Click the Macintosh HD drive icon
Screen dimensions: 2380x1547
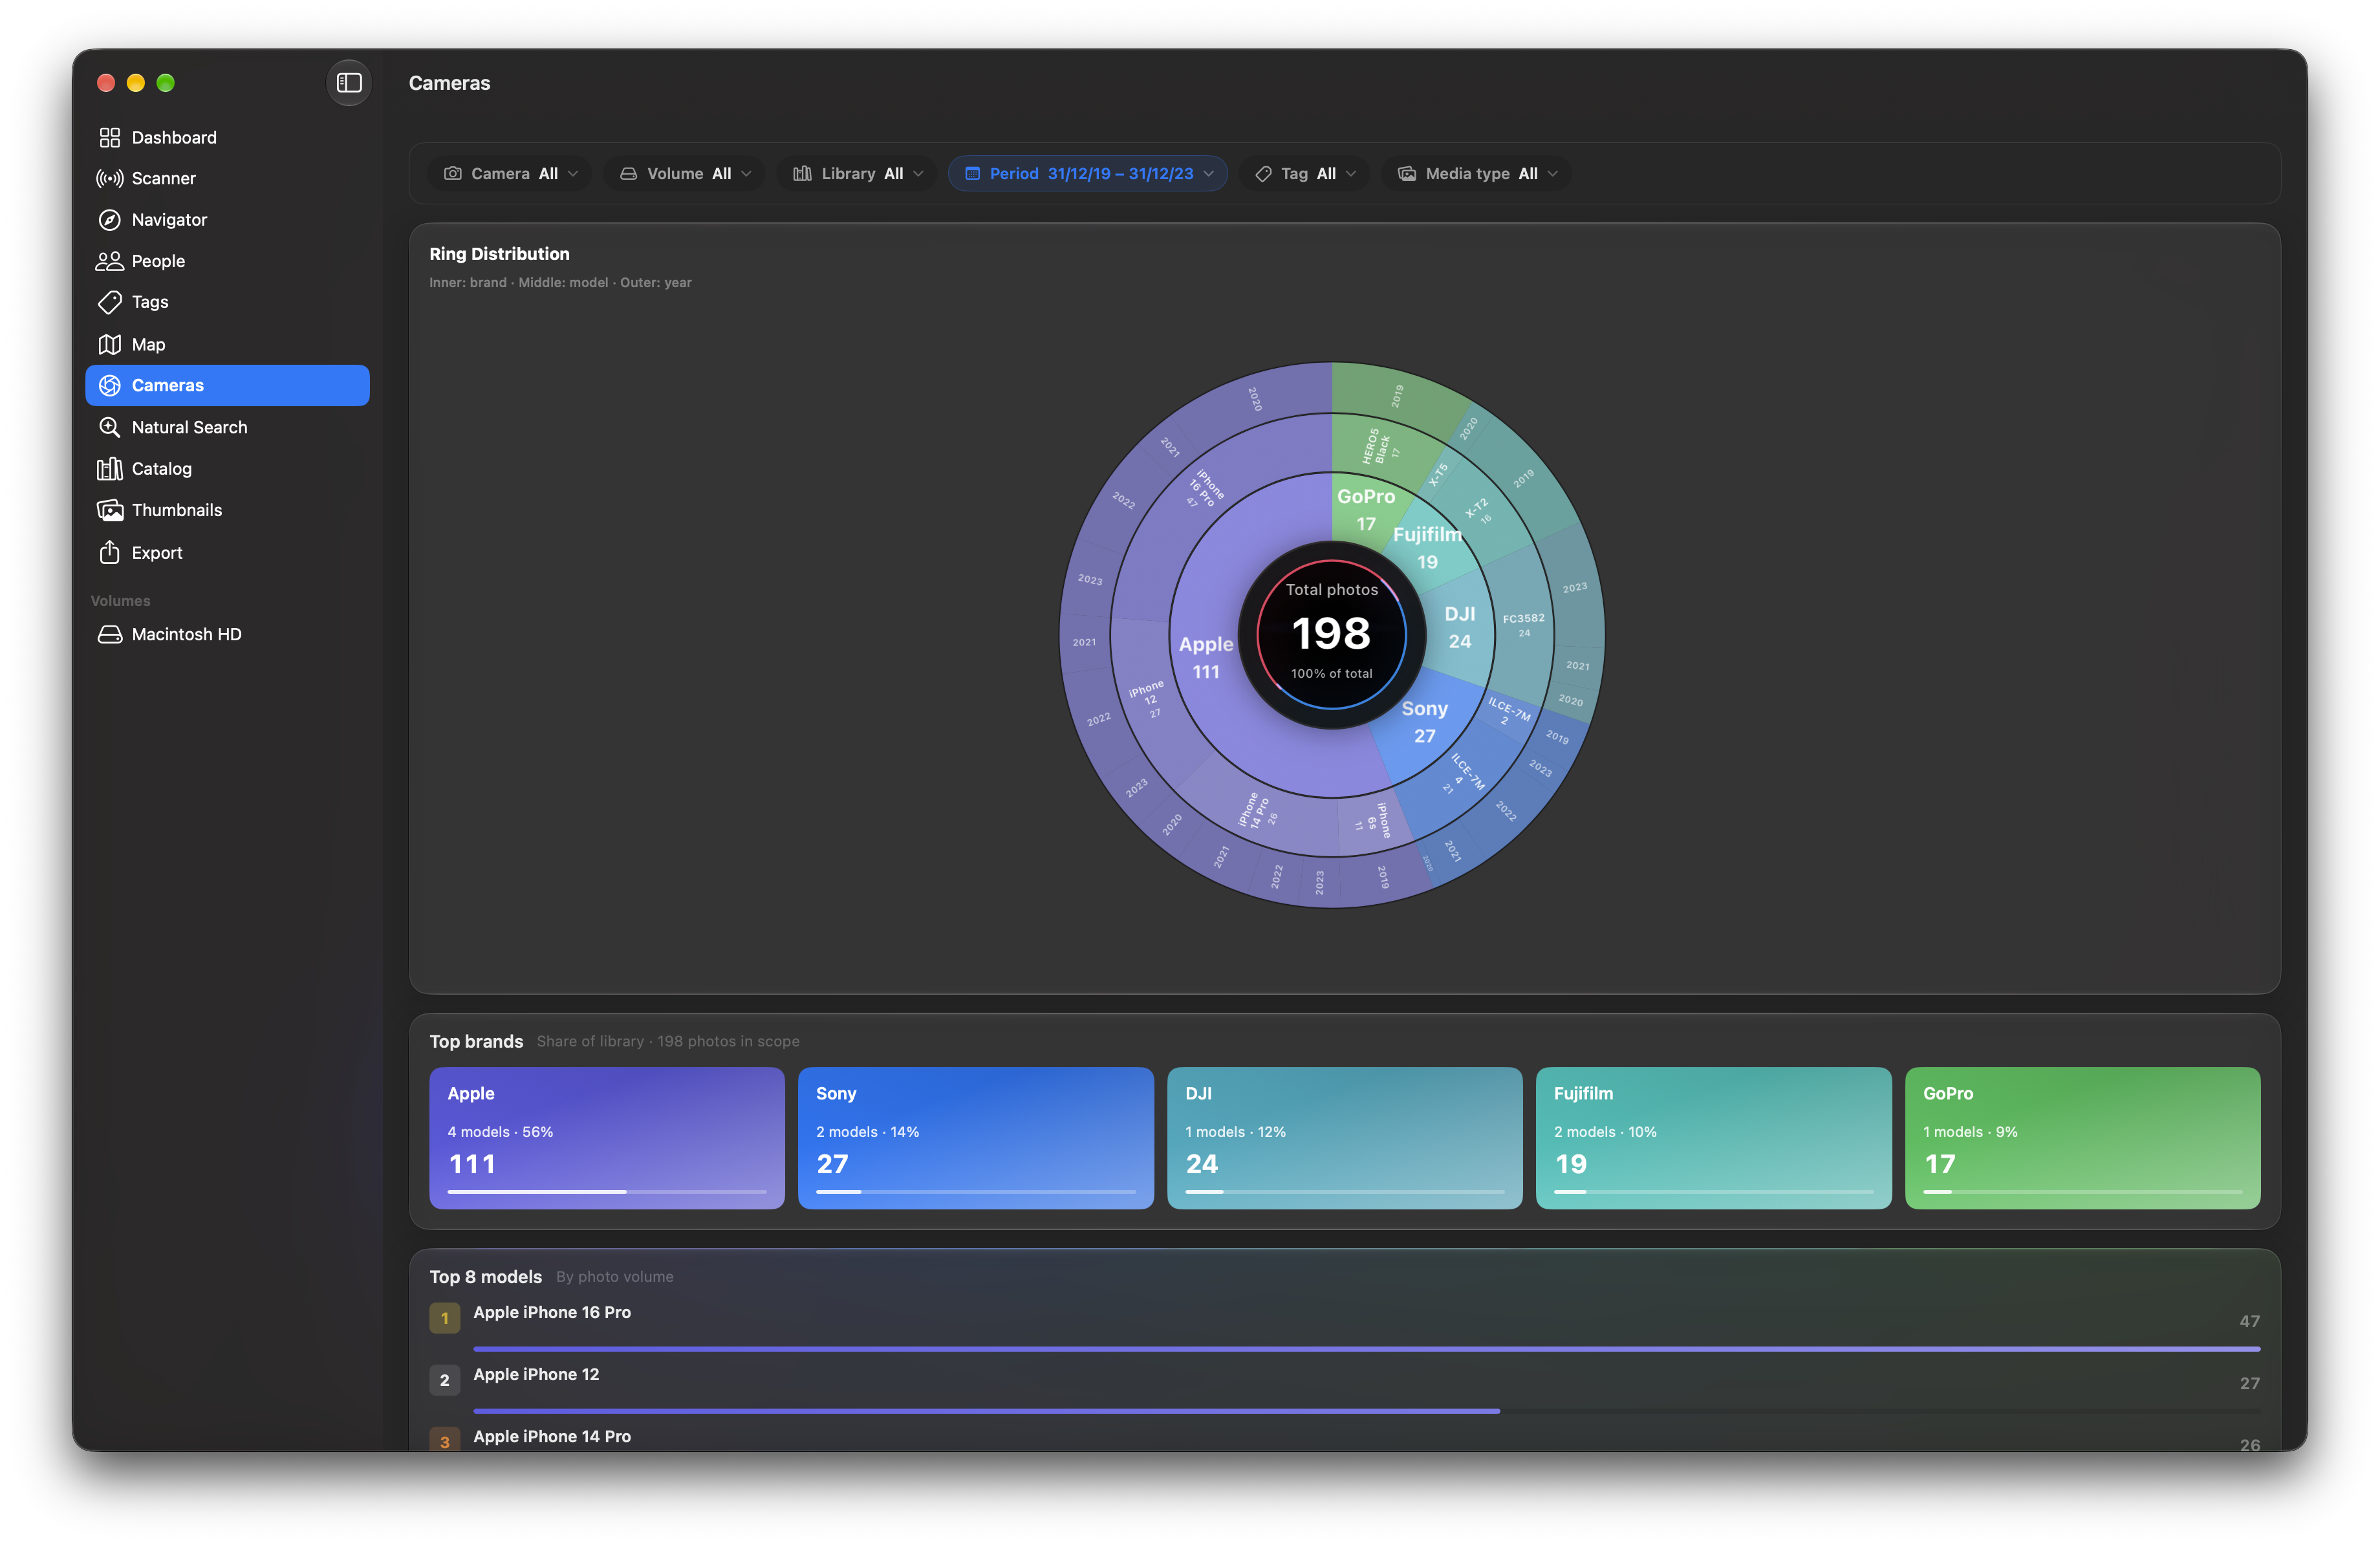[x=110, y=635]
